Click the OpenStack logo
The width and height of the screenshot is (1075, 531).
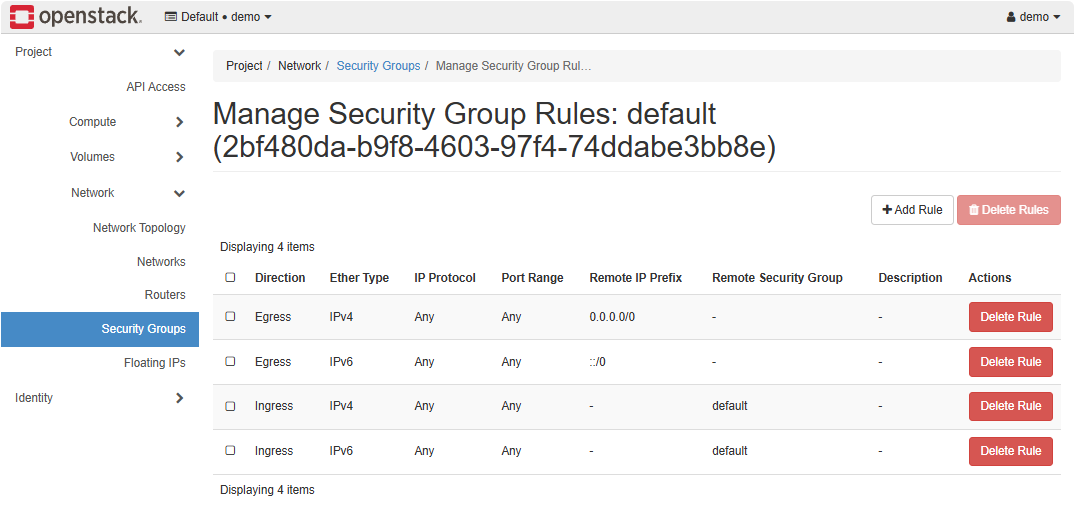click(x=75, y=17)
